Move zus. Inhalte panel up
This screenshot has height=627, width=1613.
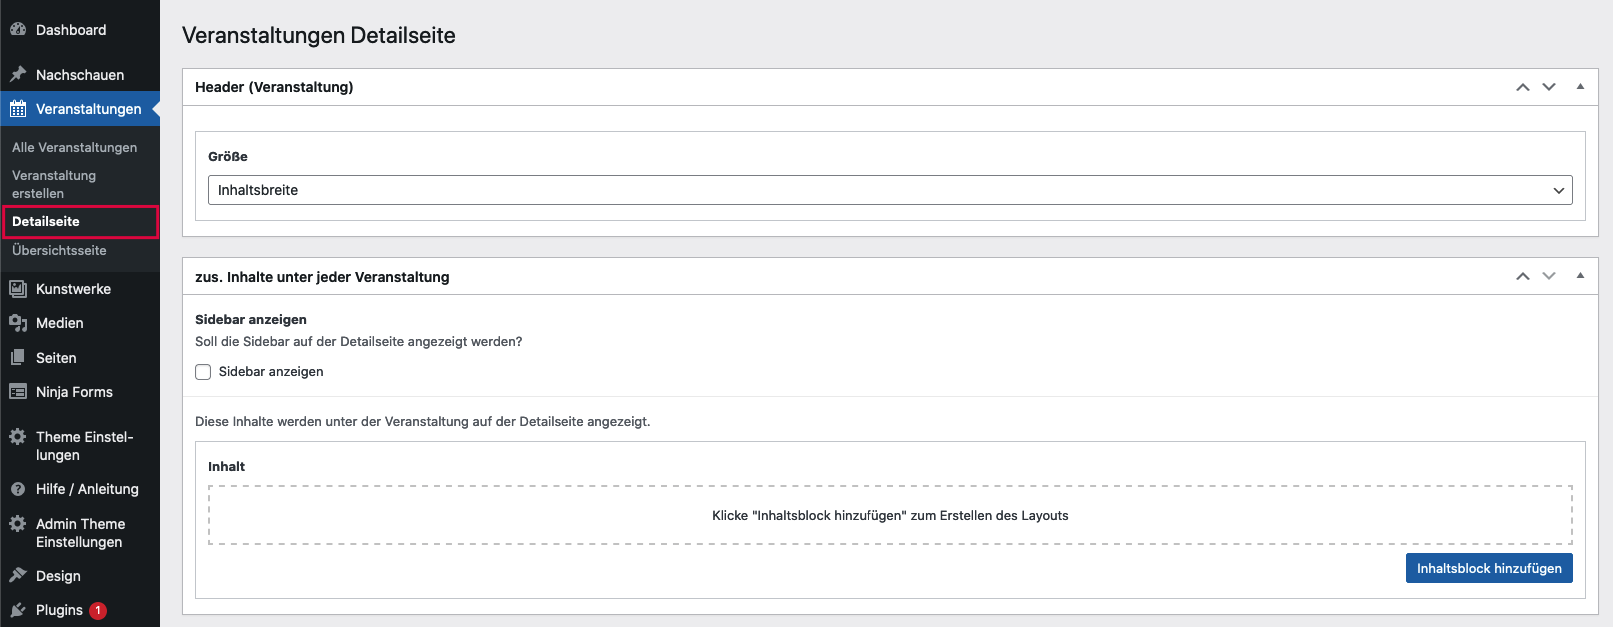coord(1522,276)
